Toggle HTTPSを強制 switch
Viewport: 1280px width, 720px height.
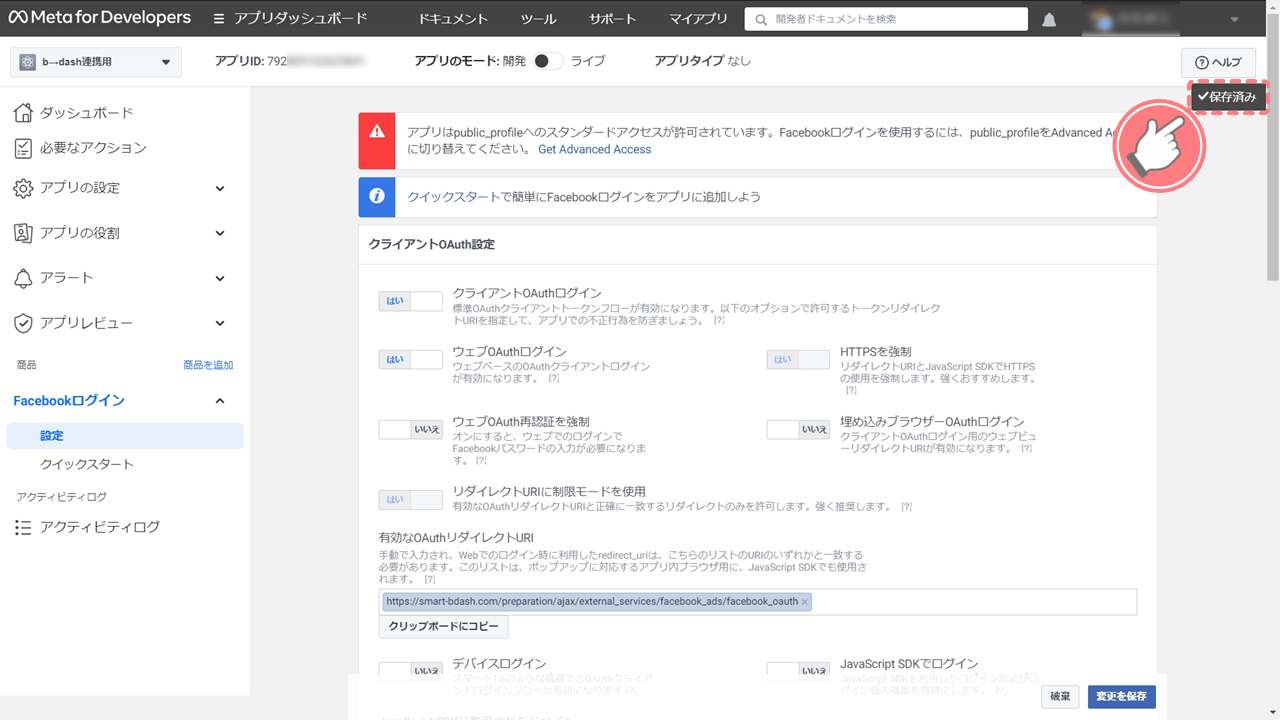click(798, 360)
